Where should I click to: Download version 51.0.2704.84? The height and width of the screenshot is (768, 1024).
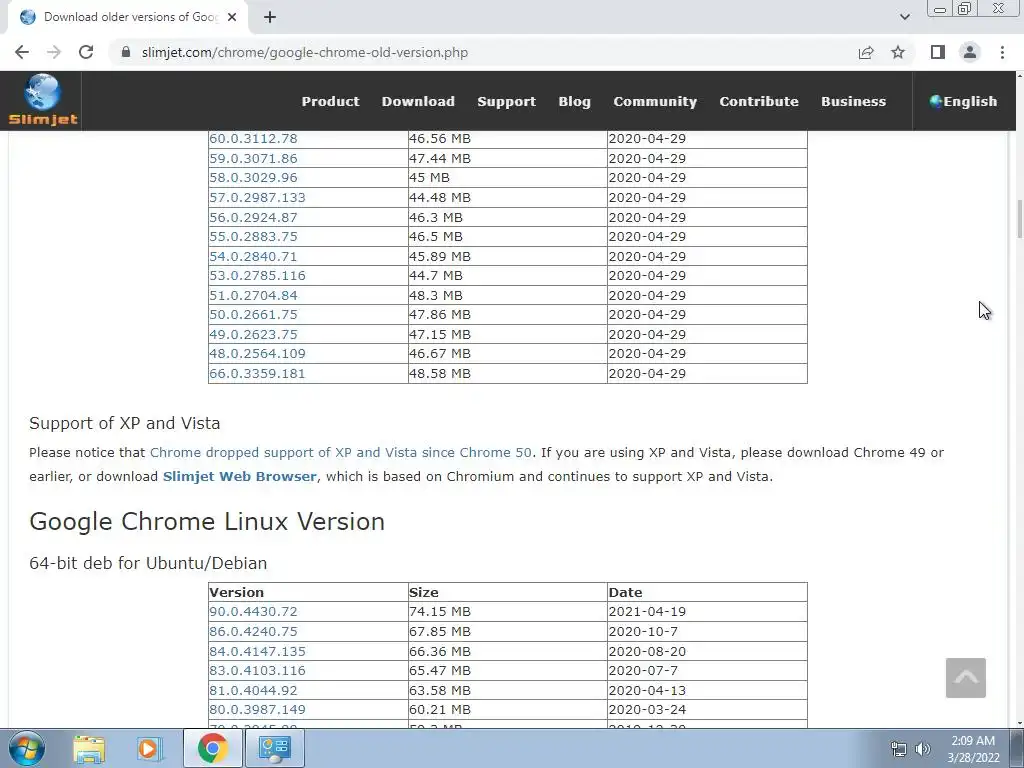point(253,295)
